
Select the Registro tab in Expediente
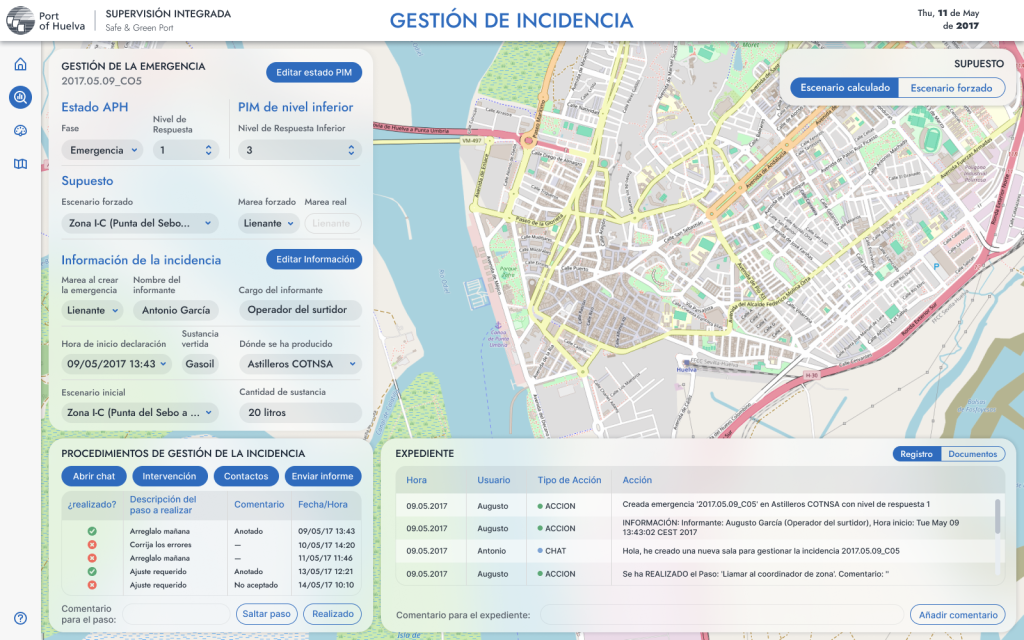(916, 454)
